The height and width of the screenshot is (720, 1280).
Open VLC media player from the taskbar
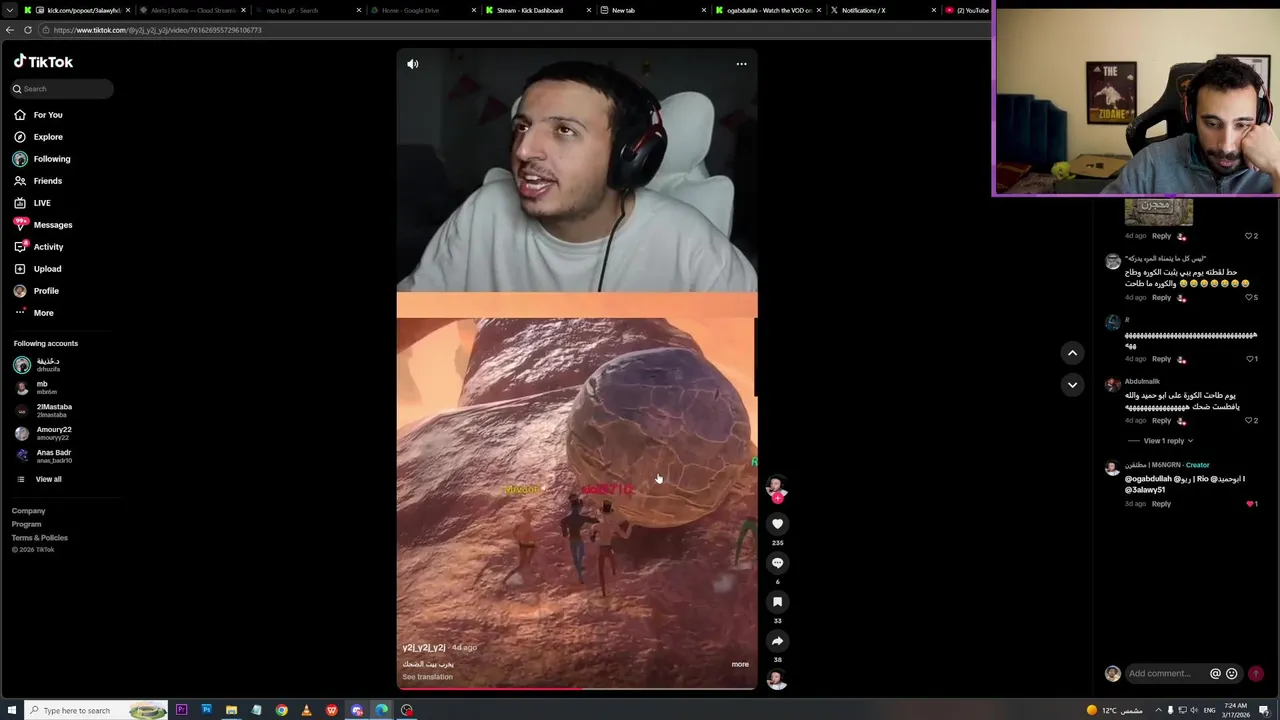click(307, 710)
